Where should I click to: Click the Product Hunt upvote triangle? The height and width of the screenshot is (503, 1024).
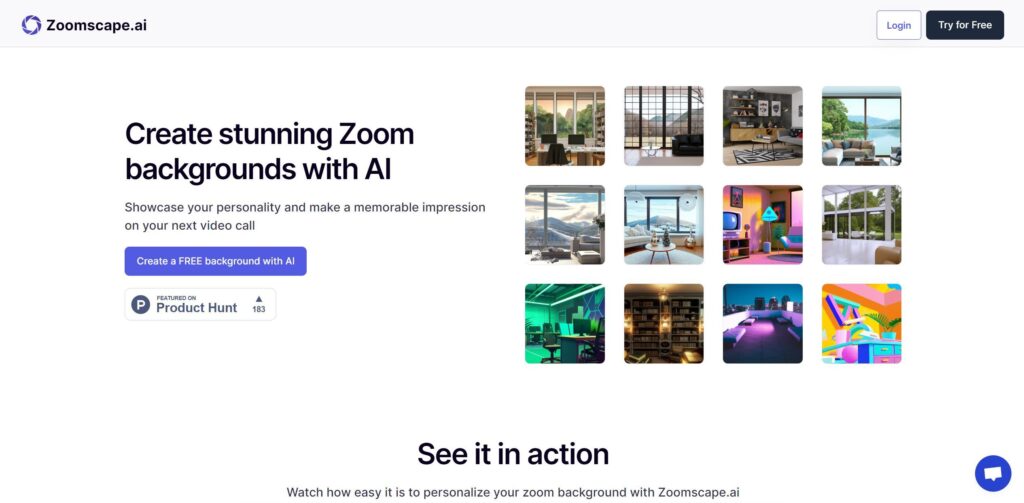click(x=259, y=299)
